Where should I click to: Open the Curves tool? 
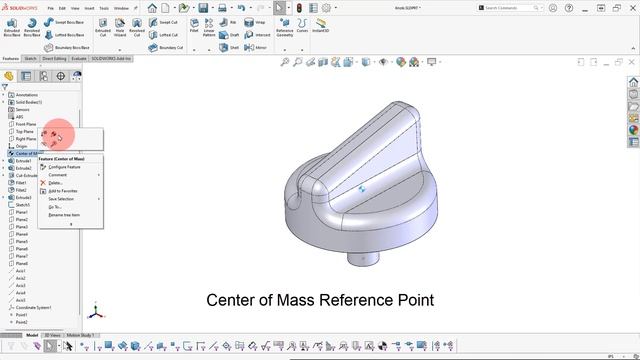pyautogui.click(x=302, y=25)
